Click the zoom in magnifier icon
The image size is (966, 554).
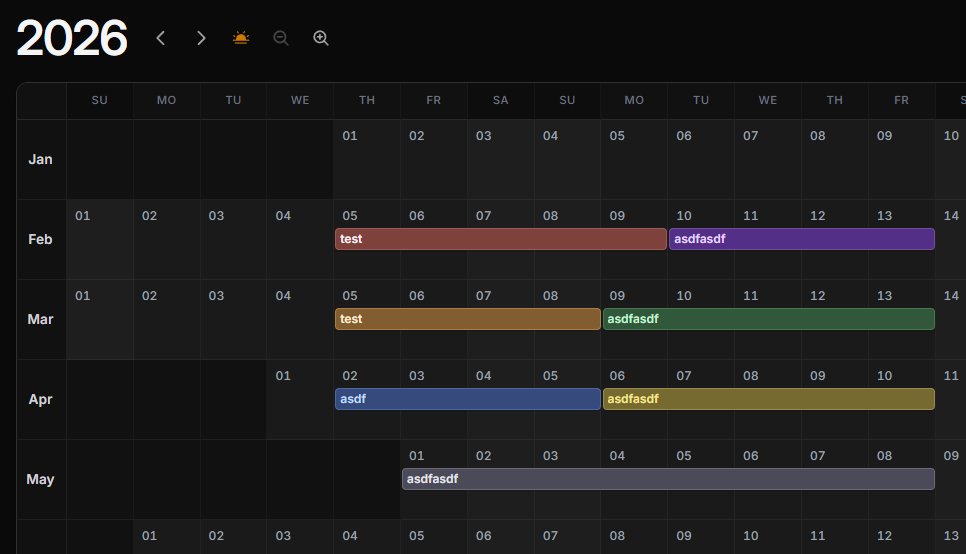click(x=321, y=38)
